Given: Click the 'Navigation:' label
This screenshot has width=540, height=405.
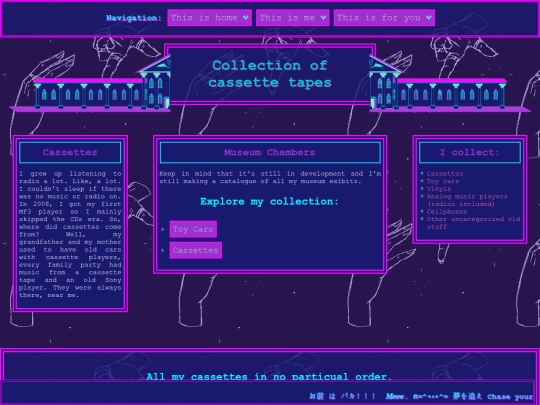Looking at the screenshot, I should 134,18.
